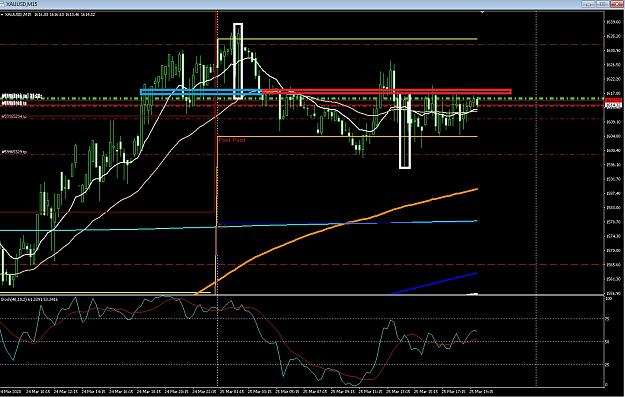Select the Stoch indicator label in lower pane
The height and width of the screenshot is (397, 625).
(29, 299)
